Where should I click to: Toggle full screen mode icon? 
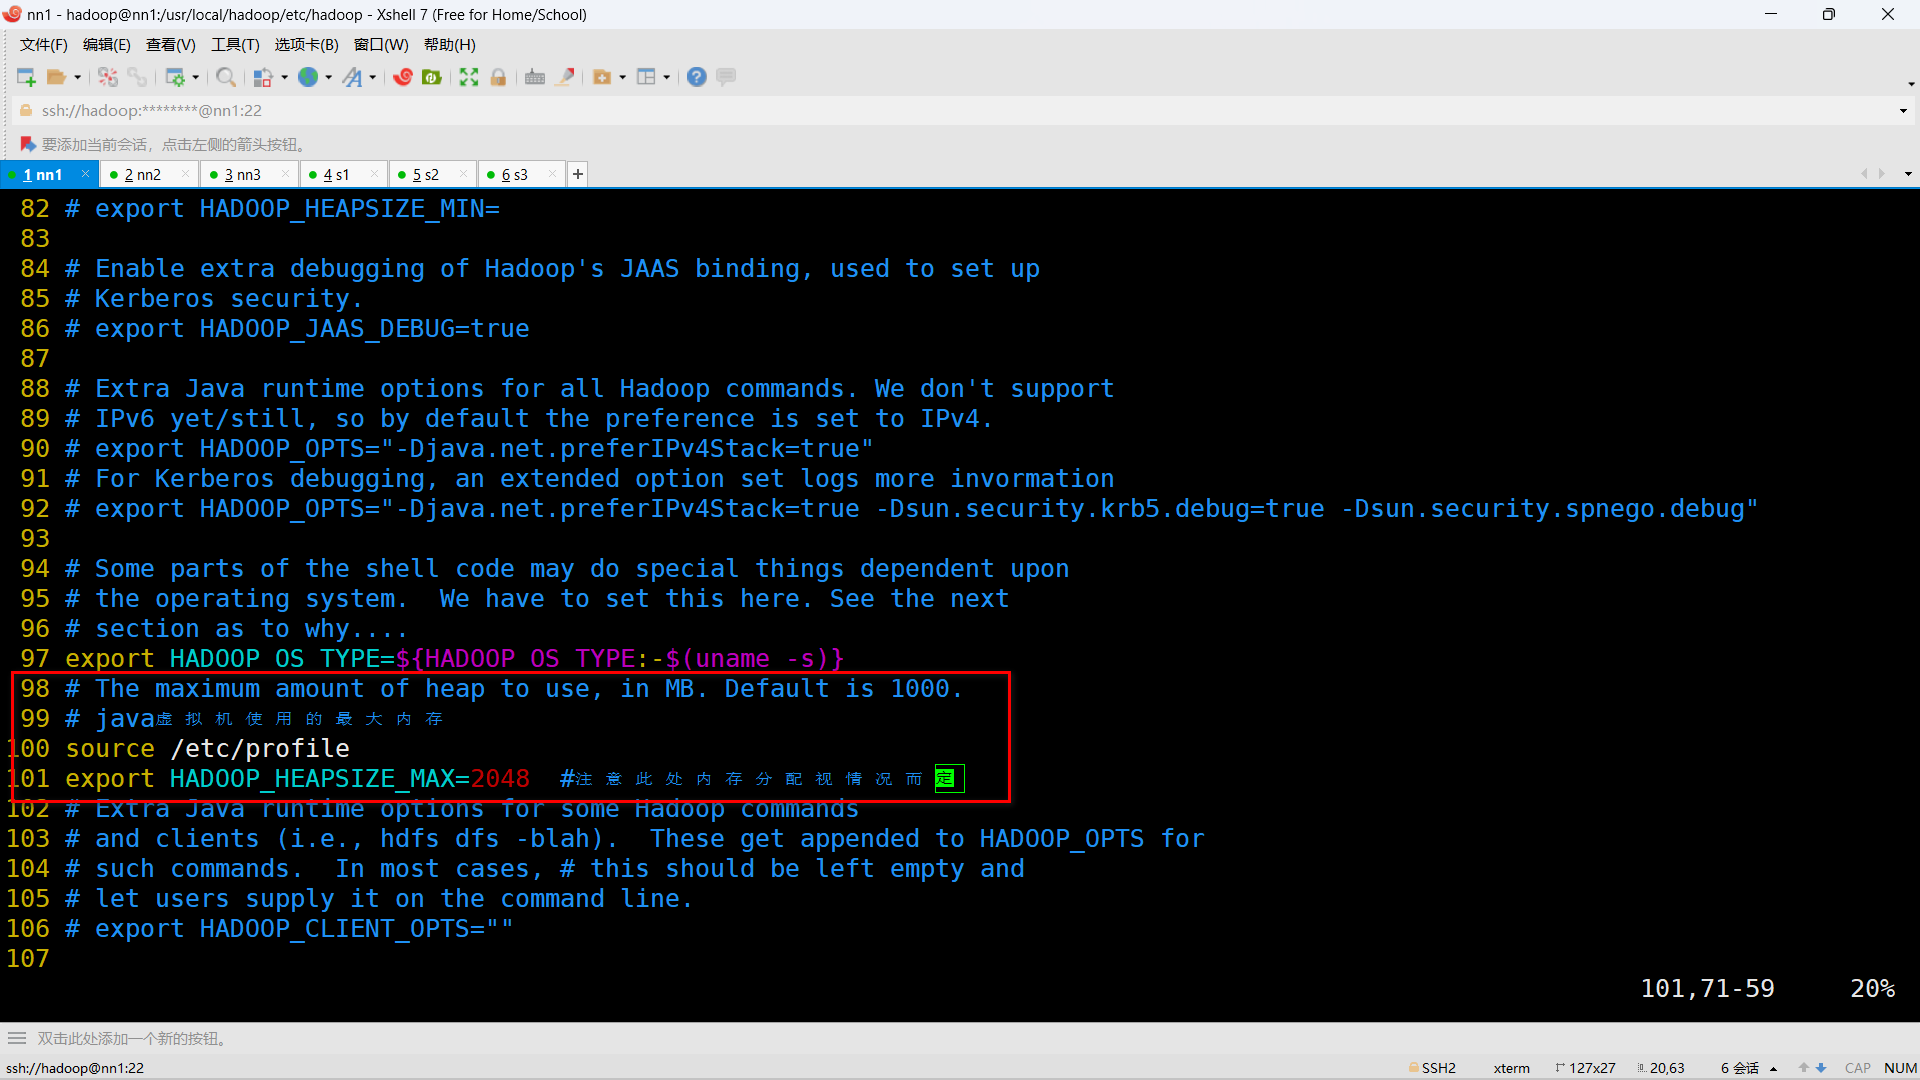469,77
